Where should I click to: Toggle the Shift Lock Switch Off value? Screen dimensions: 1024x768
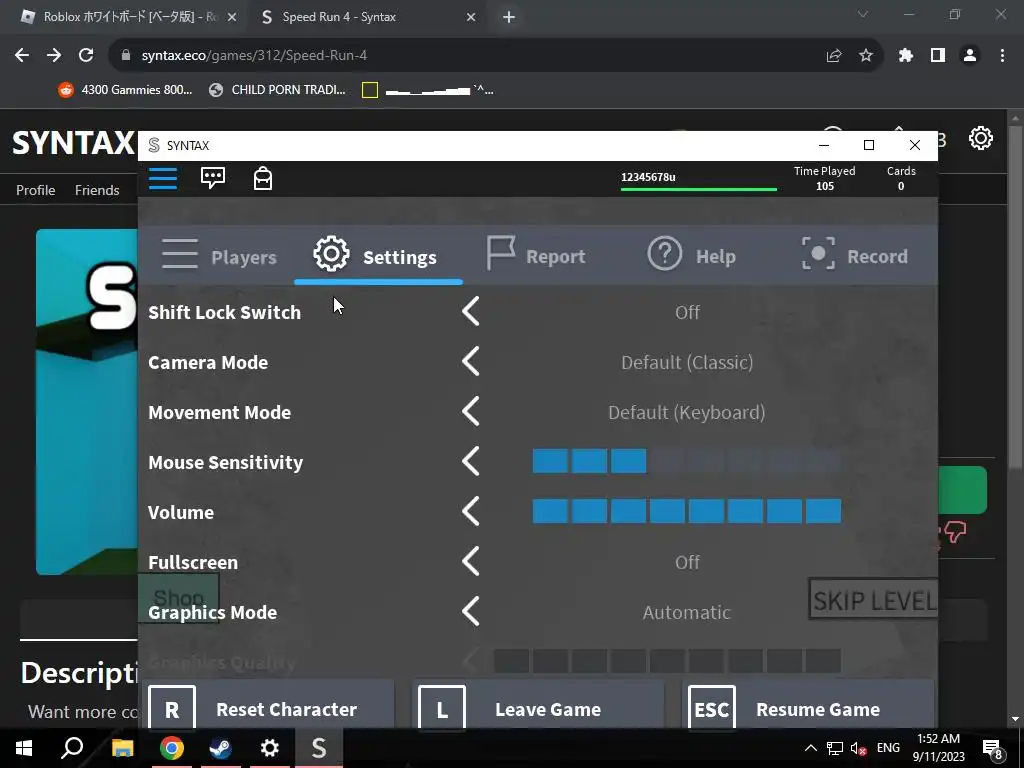coord(687,312)
